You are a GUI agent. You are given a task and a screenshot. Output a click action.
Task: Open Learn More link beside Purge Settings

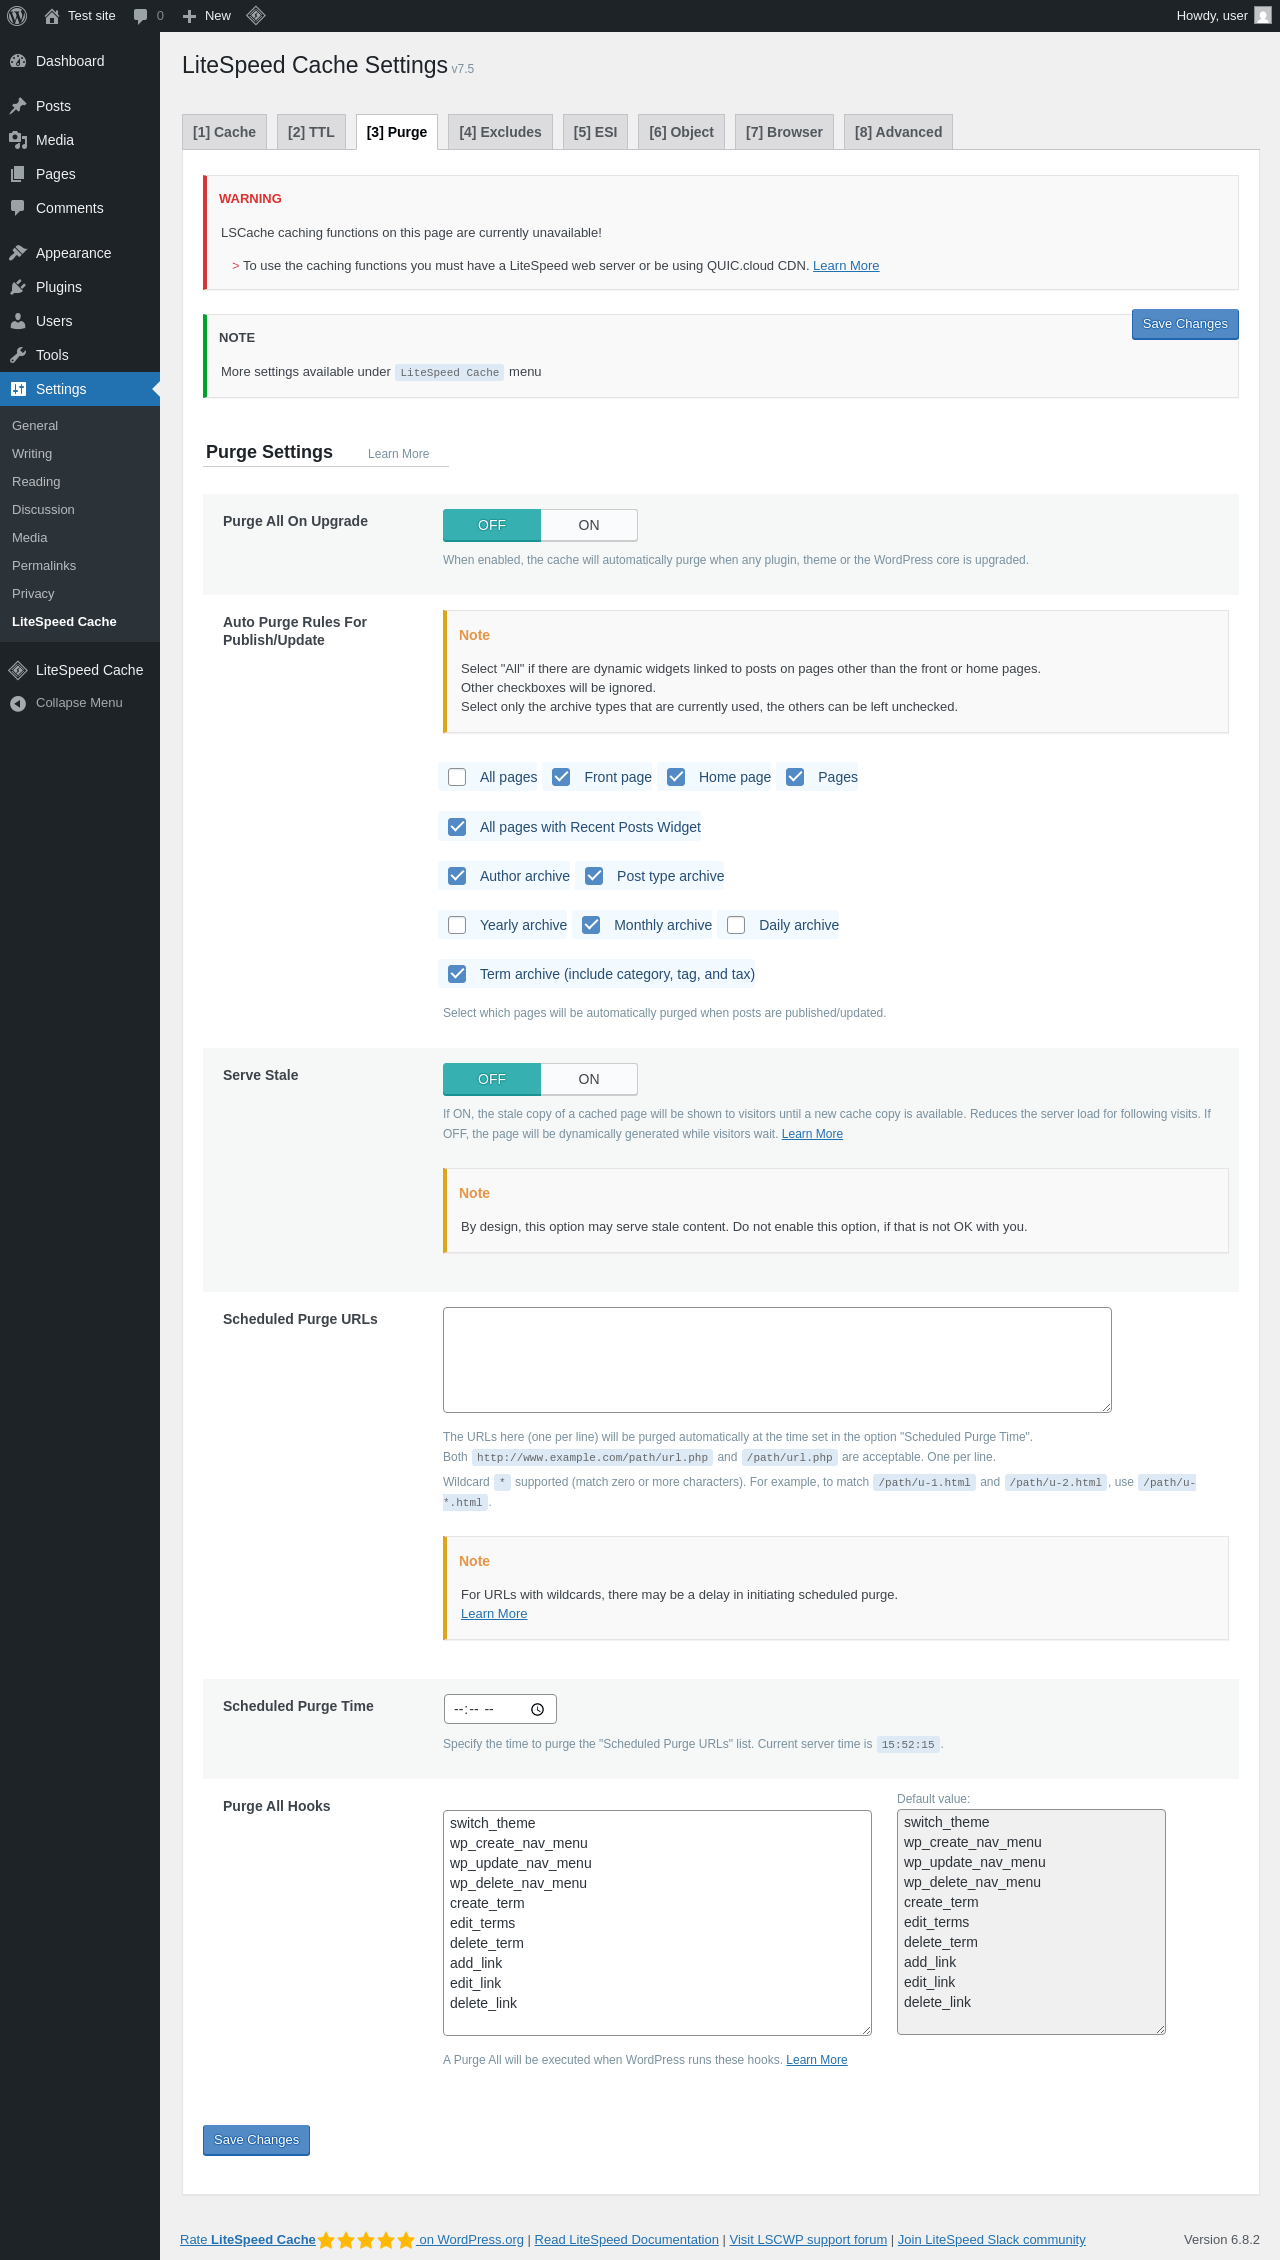(x=398, y=454)
